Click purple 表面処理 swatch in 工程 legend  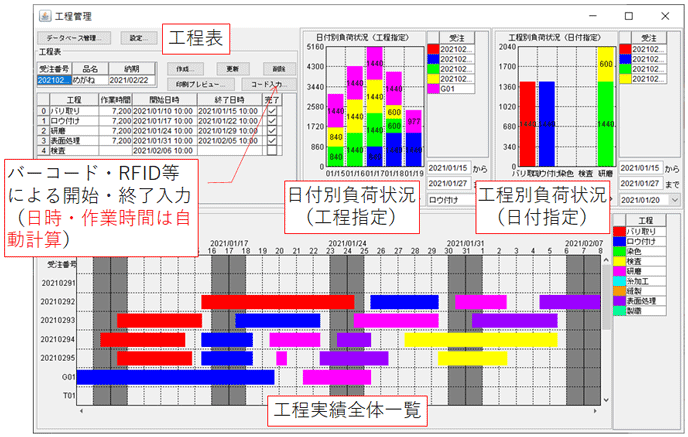pos(619,301)
